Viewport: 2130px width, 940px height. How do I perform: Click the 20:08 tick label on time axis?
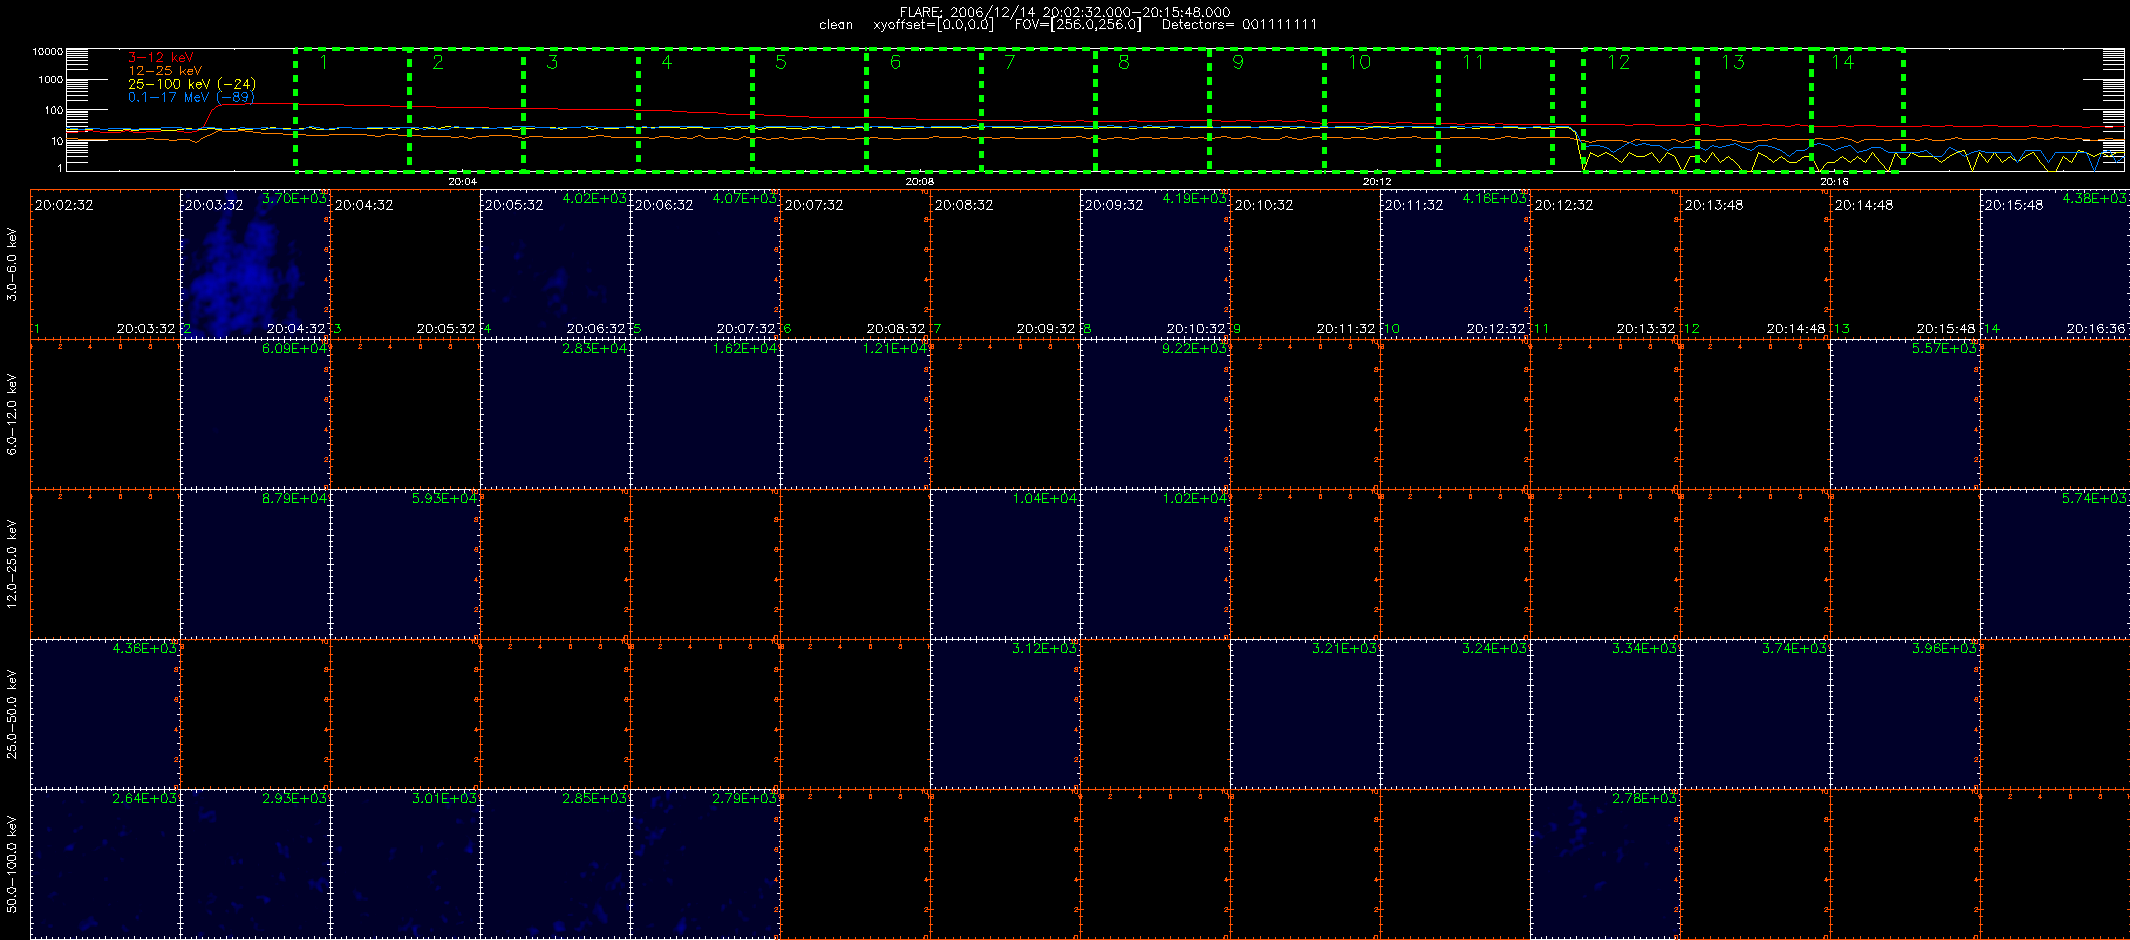tap(920, 182)
